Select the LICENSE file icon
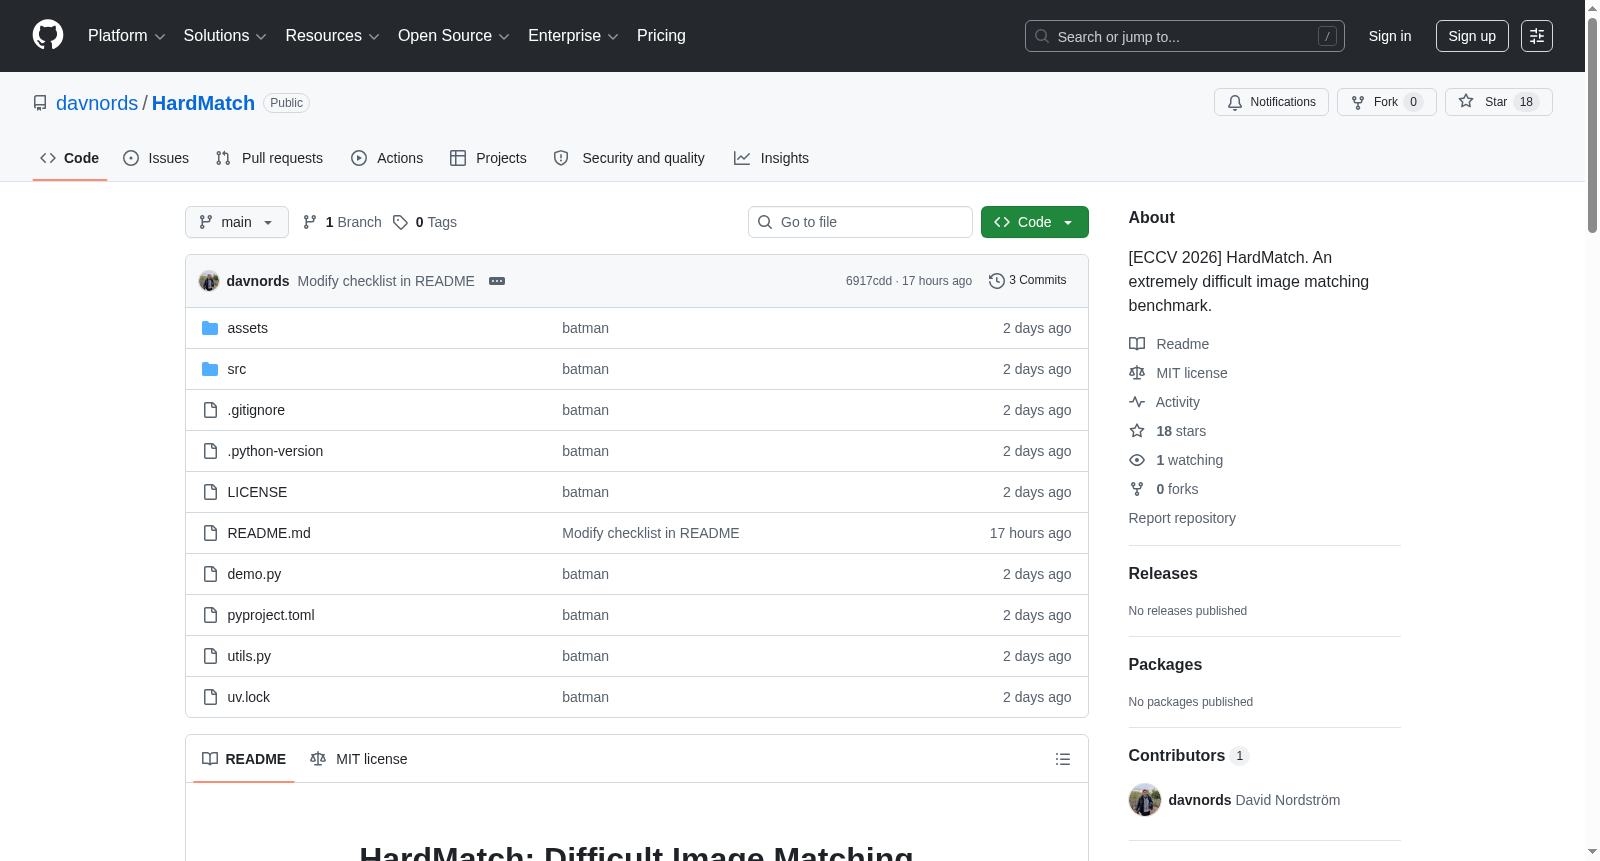This screenshot has height=861, width=1600. (x=210, y=492)
